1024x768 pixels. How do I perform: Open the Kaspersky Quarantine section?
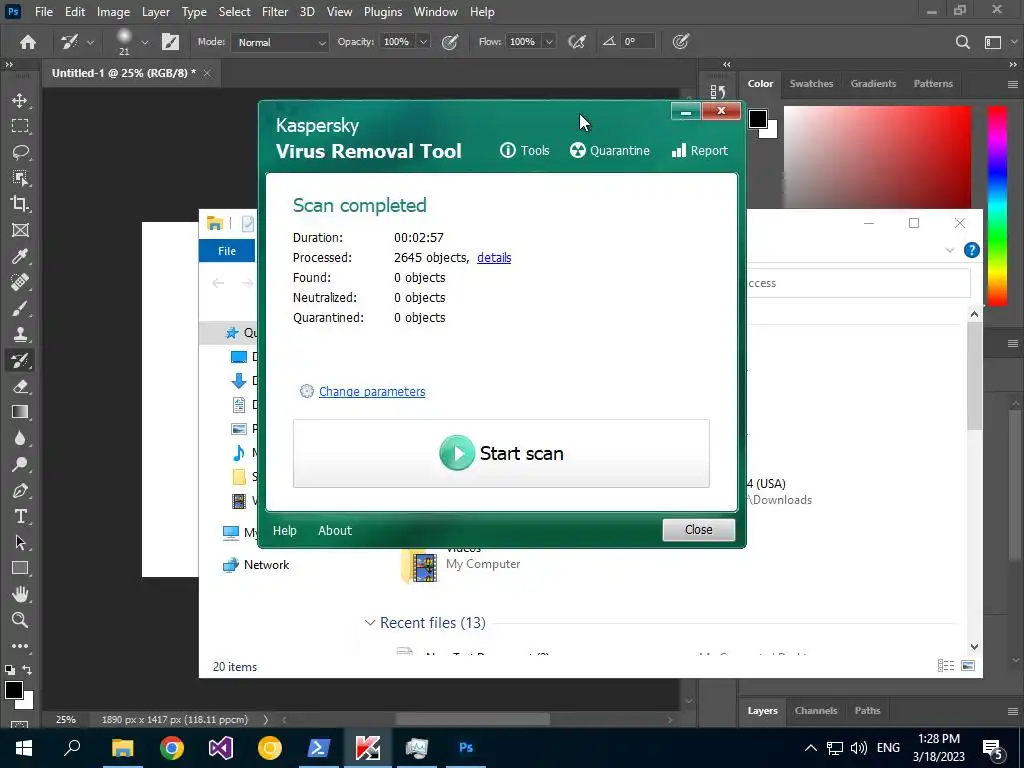click(x=610, y=151)
